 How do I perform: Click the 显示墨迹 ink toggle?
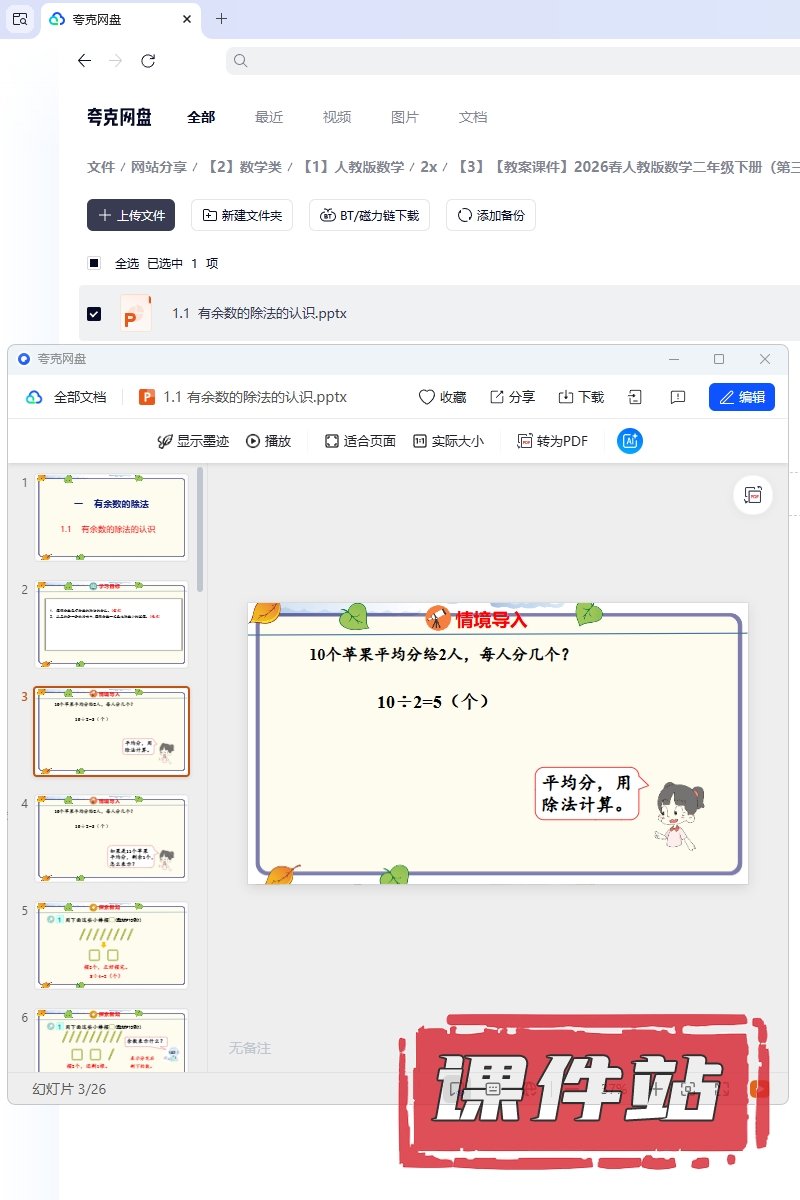point(193,441)
